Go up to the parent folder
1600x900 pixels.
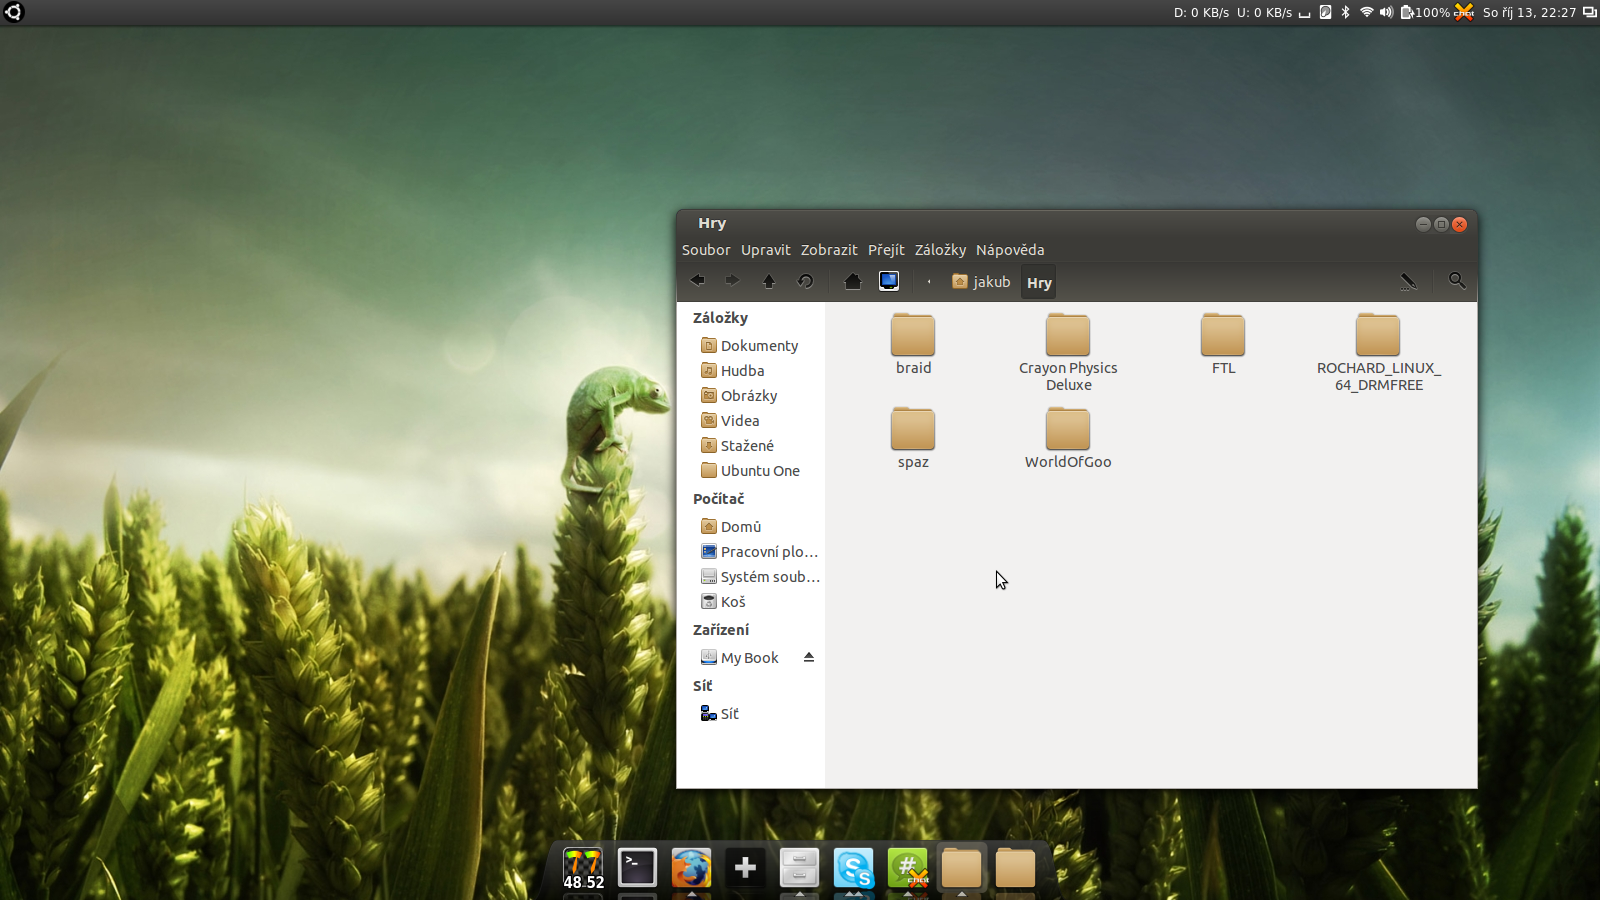click(769, 281)
